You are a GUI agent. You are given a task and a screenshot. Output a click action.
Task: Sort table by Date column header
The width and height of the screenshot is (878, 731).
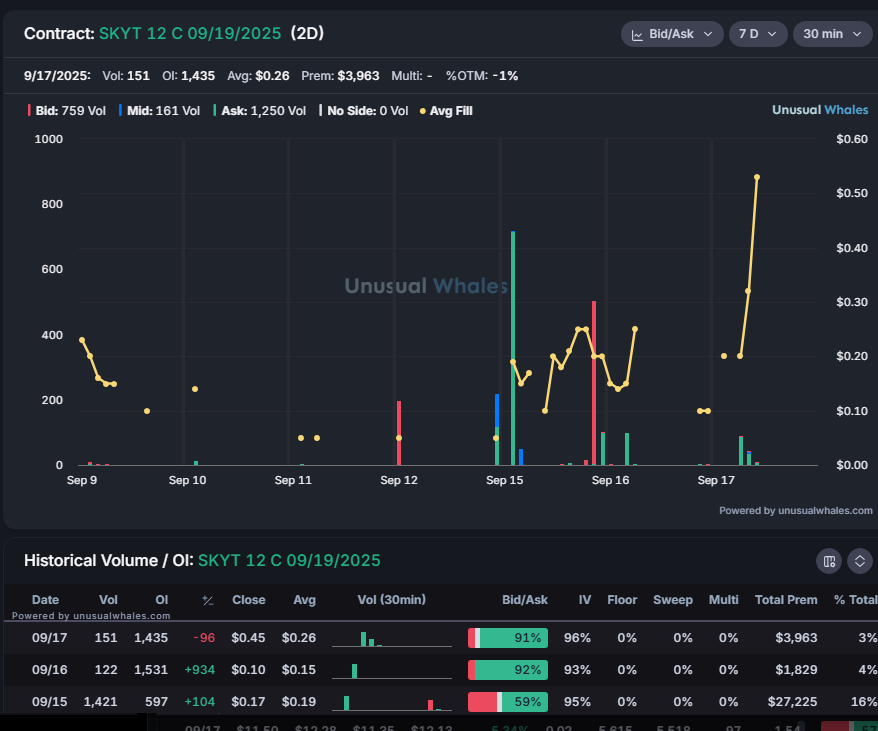pos(45,599)
